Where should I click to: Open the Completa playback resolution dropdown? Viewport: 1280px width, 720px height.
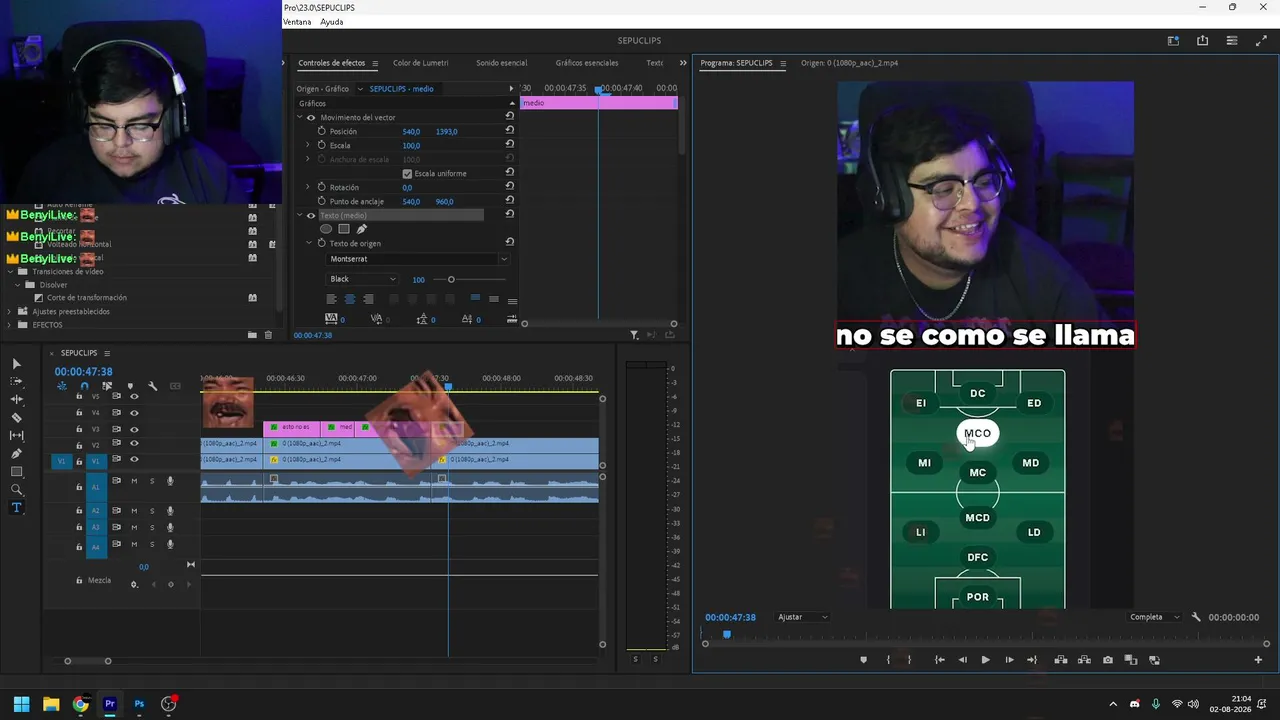[x=1154, y=617]
